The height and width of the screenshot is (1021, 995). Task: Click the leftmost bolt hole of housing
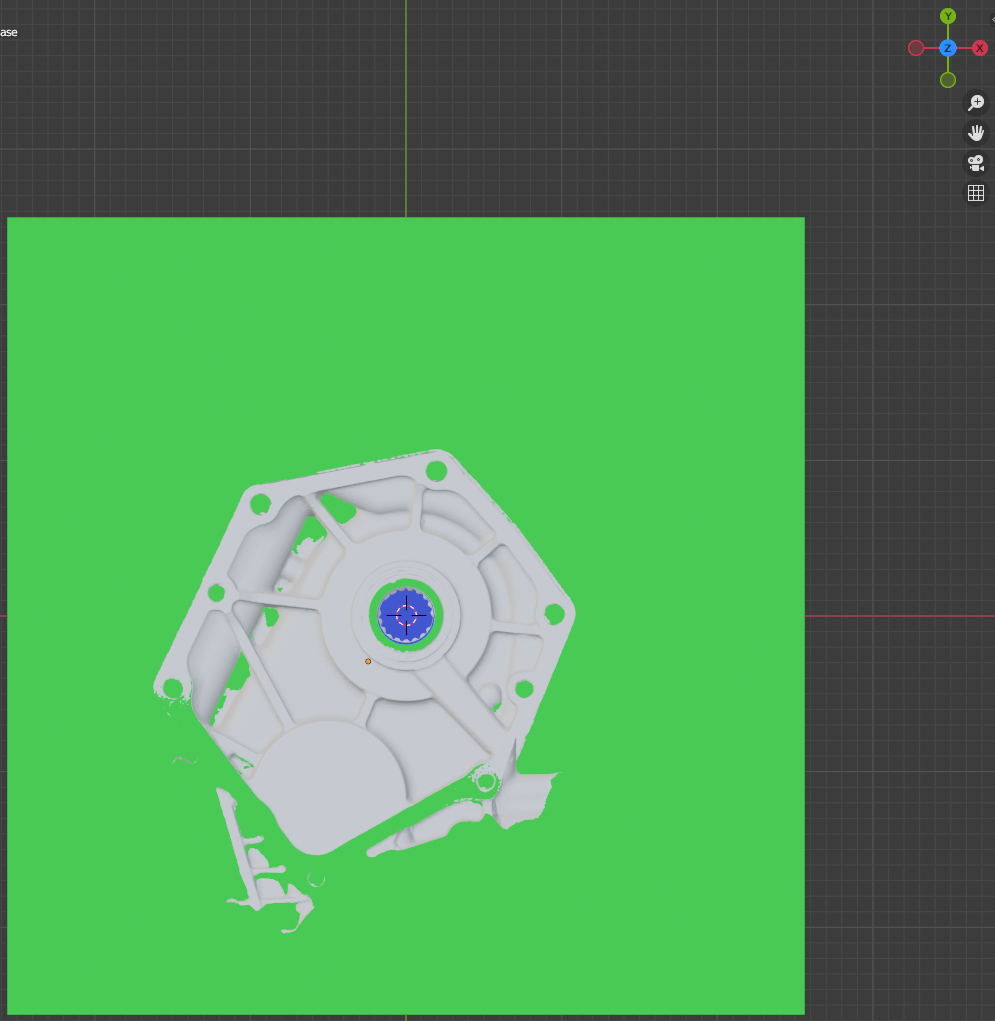(173, 688)
